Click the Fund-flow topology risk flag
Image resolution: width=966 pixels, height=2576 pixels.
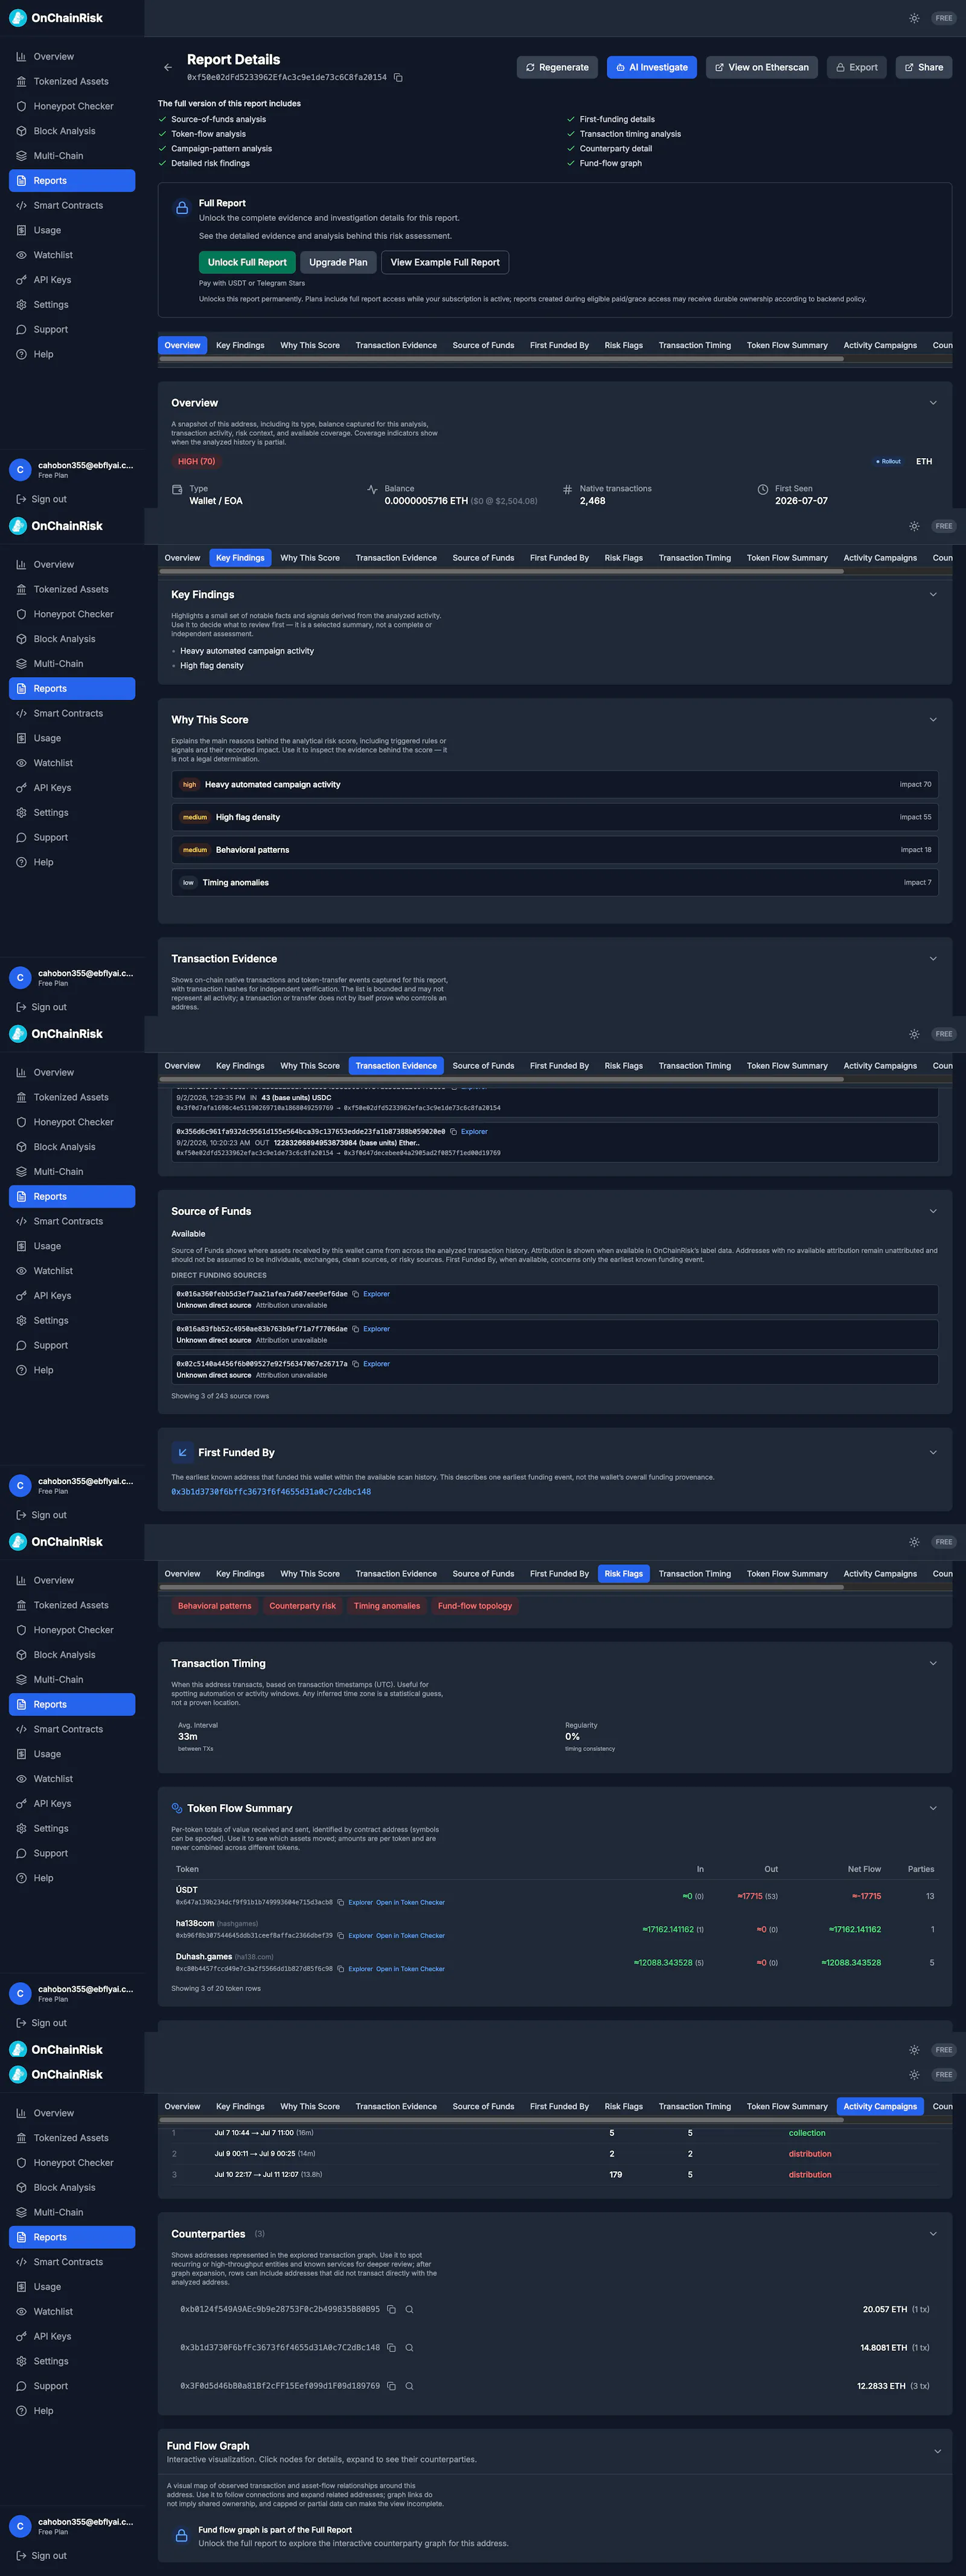click(475, 1606)
